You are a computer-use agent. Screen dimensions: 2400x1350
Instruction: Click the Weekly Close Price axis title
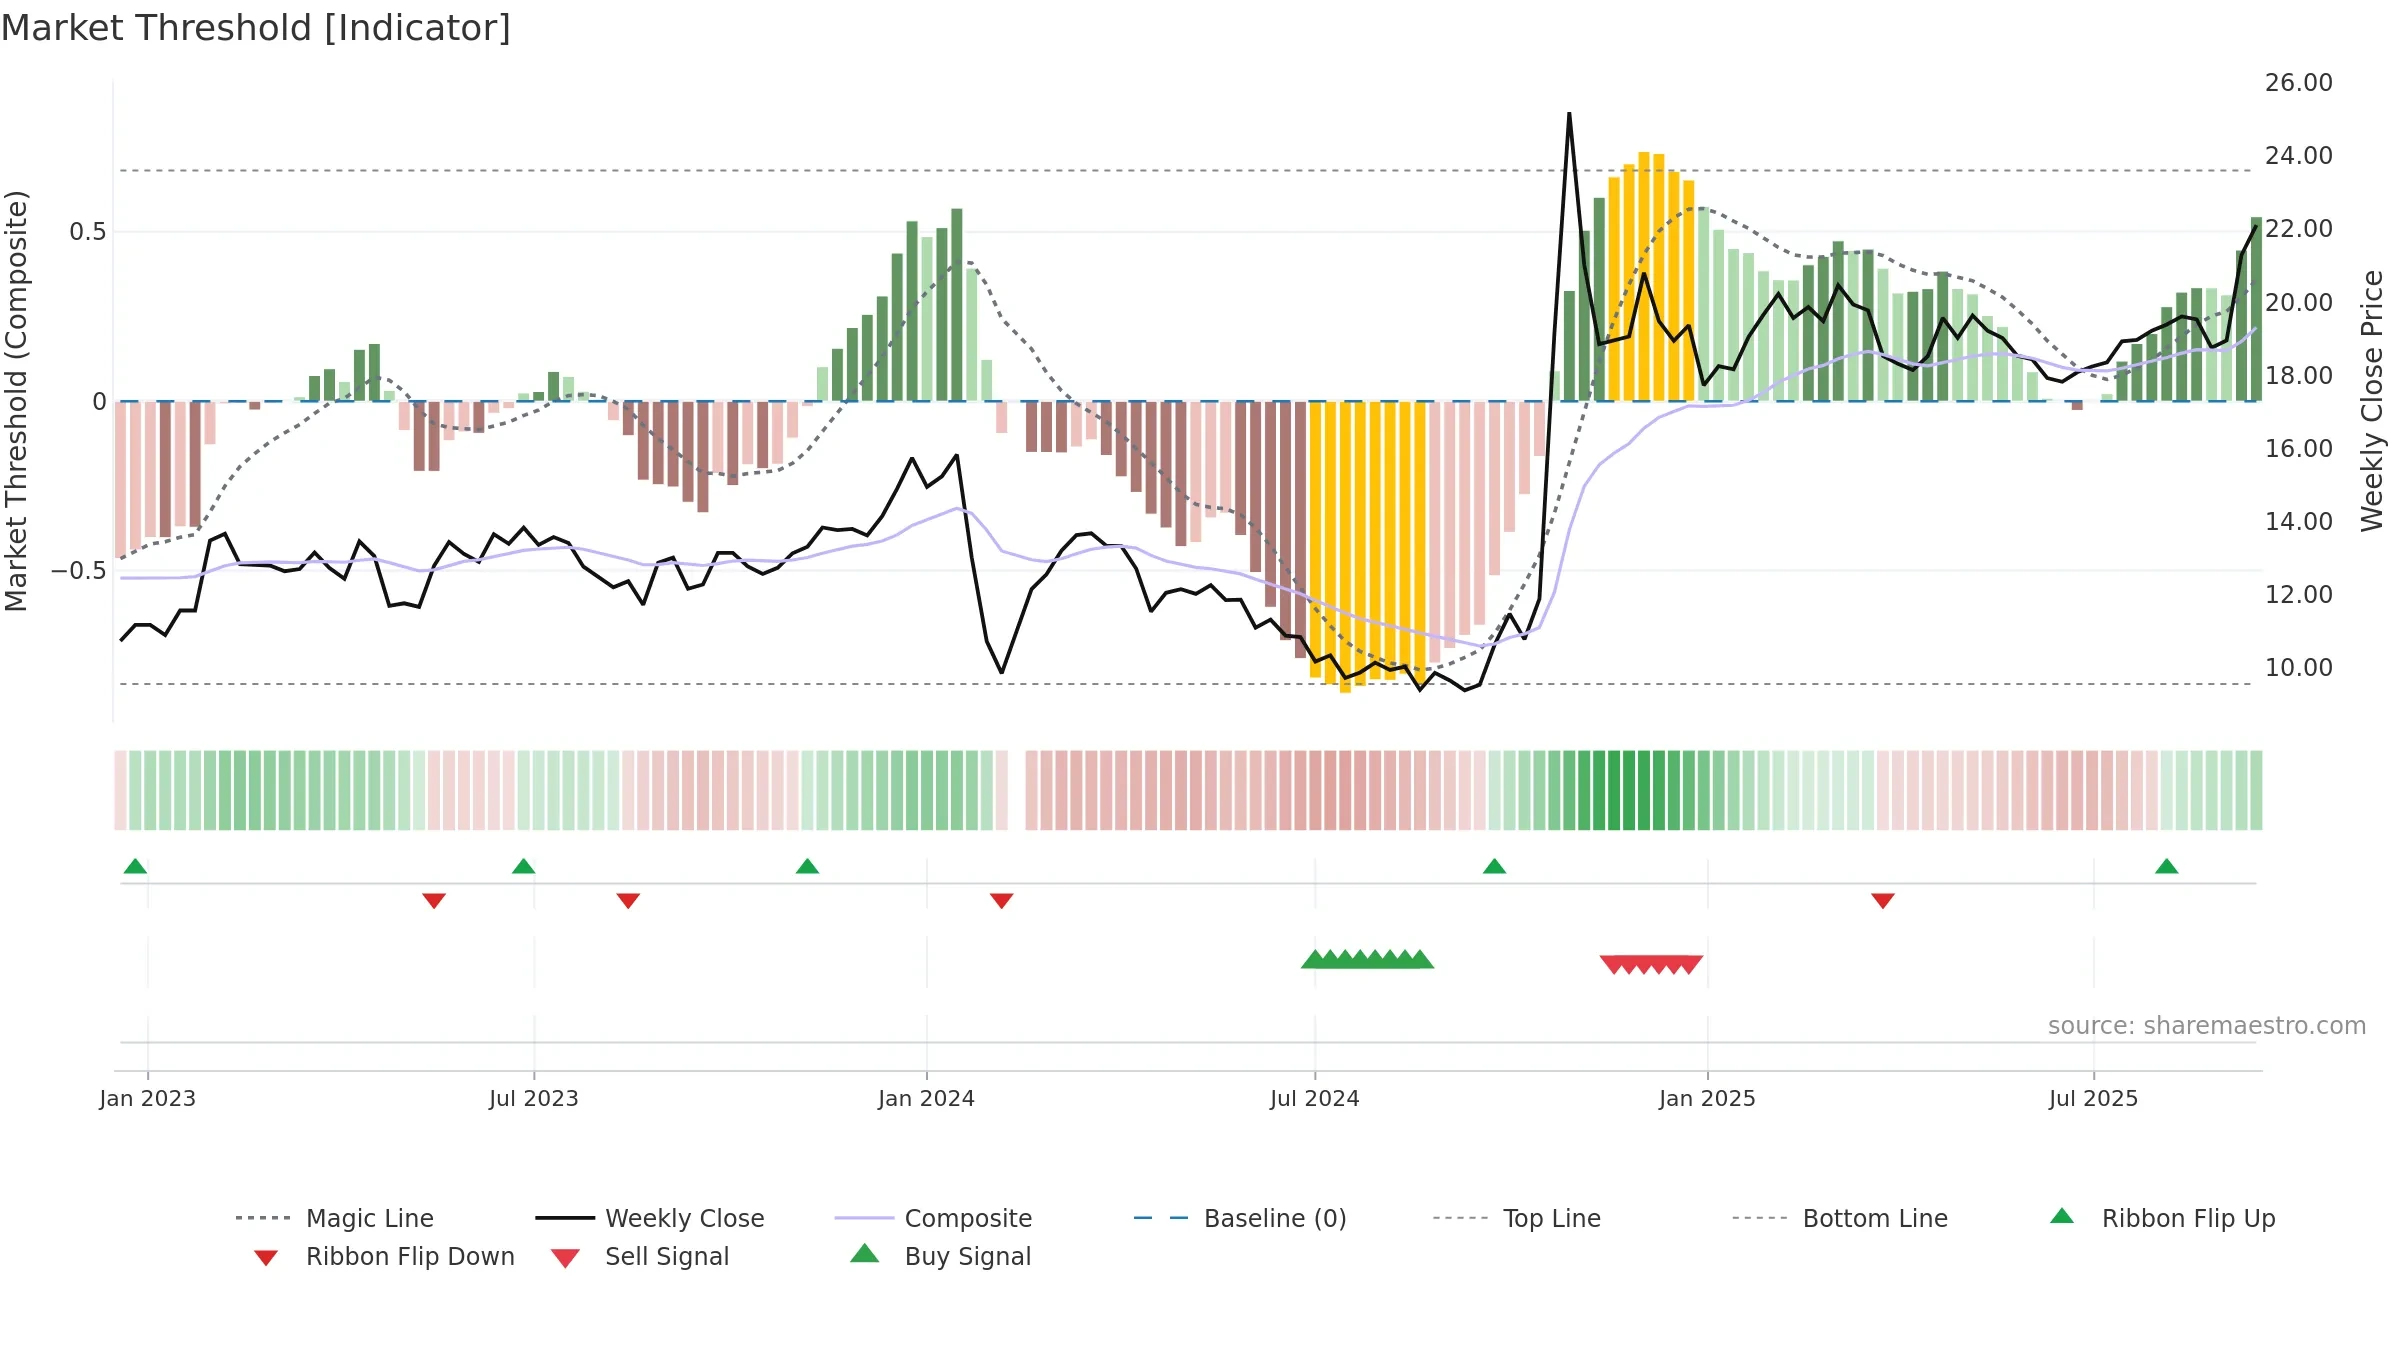point(2372,401)
